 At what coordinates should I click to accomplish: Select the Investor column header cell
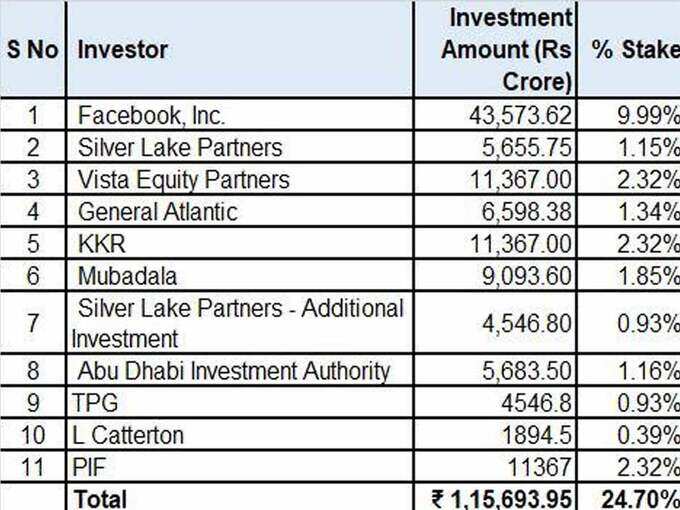coord(240,49)
